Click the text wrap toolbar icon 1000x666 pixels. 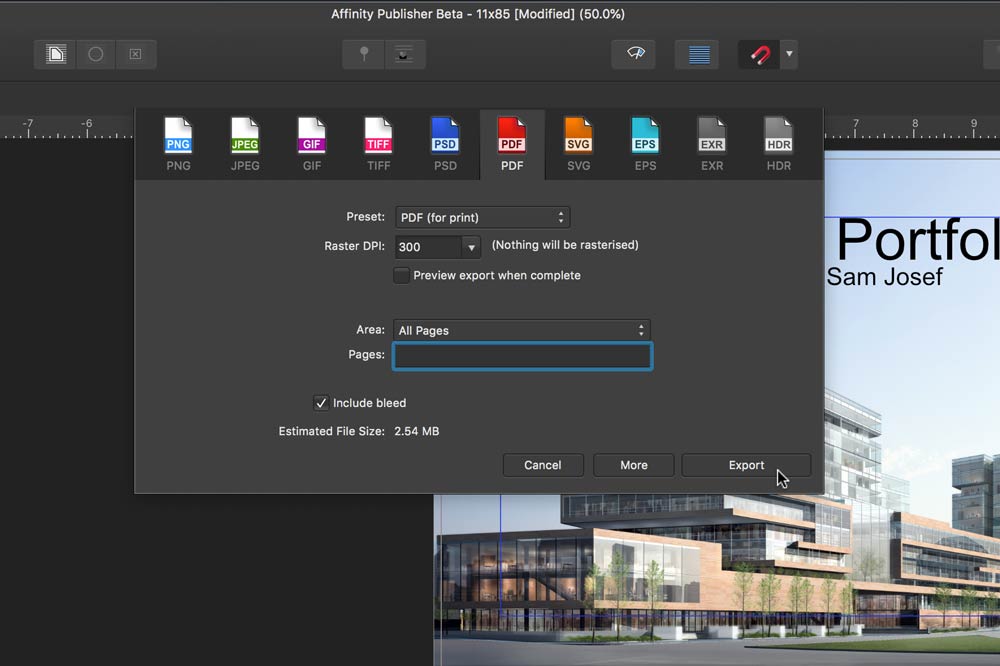[x=404, y=54]
